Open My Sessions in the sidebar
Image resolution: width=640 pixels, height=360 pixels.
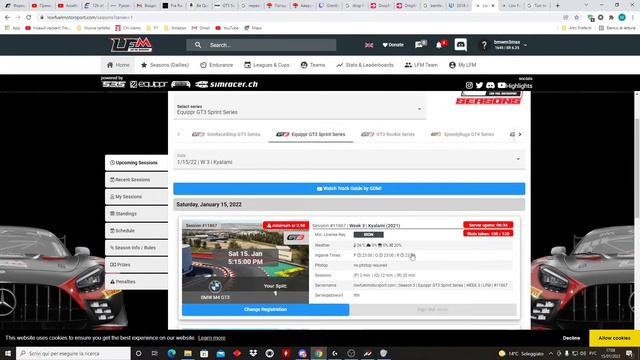136,197
